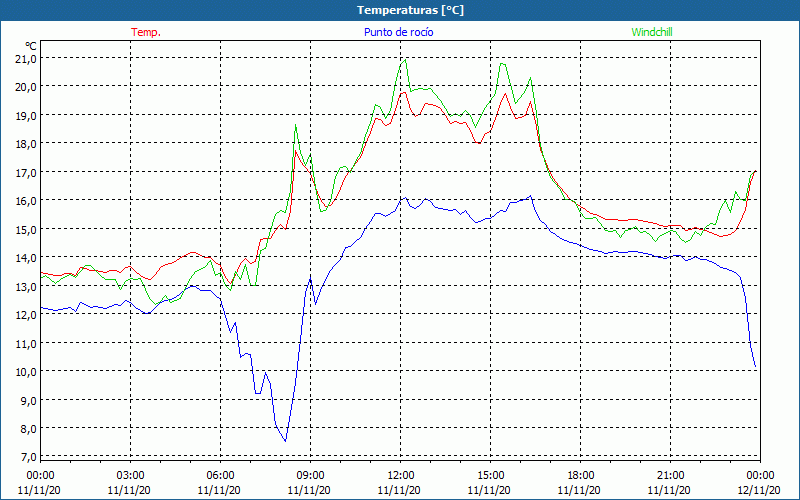Image resolution: width=800 pixels, height=500 pixels.
Task: Click the °C unit label on axis
Action: 31,45
